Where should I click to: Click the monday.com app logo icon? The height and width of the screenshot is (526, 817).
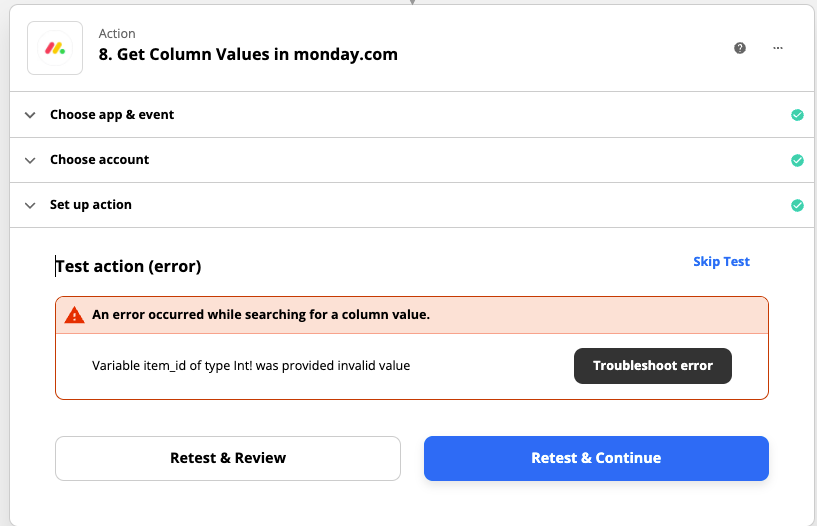[x=55, y=48]
